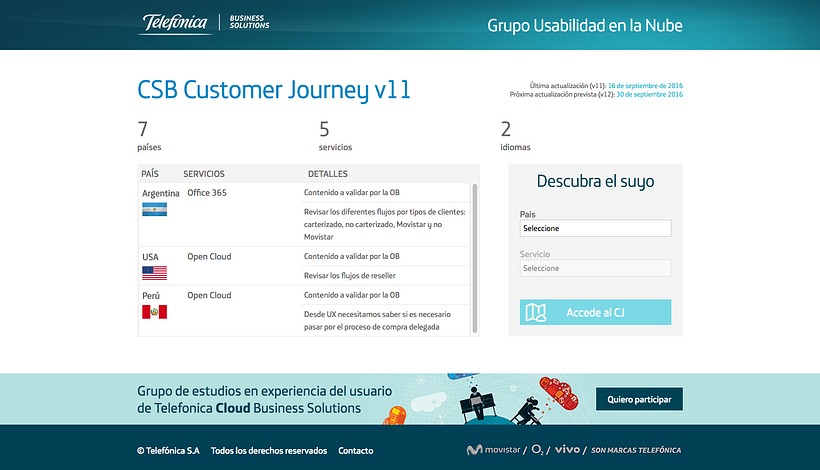Click the DETALLES column header

(327, 174)
